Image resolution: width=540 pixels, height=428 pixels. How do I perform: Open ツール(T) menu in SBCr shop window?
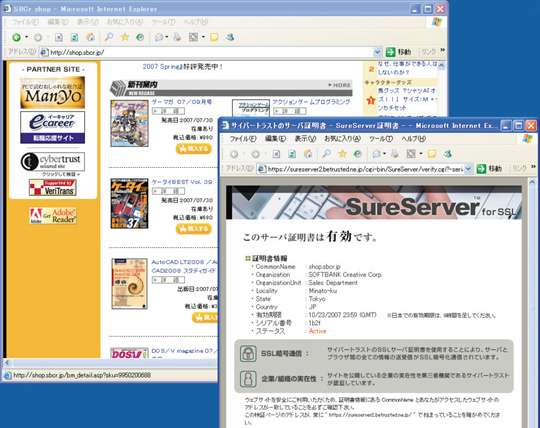click(x=163, y=22)
